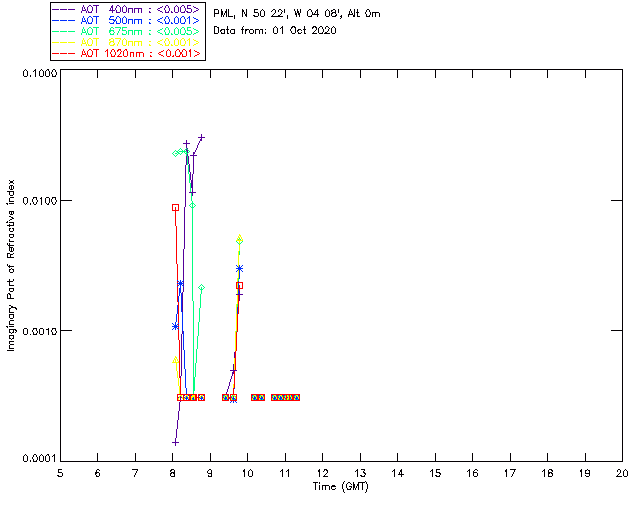The width and height of the screenshot is (640, 512).
Task: Click the AOT 400nm legend entry
Action: tap(127, 9)
